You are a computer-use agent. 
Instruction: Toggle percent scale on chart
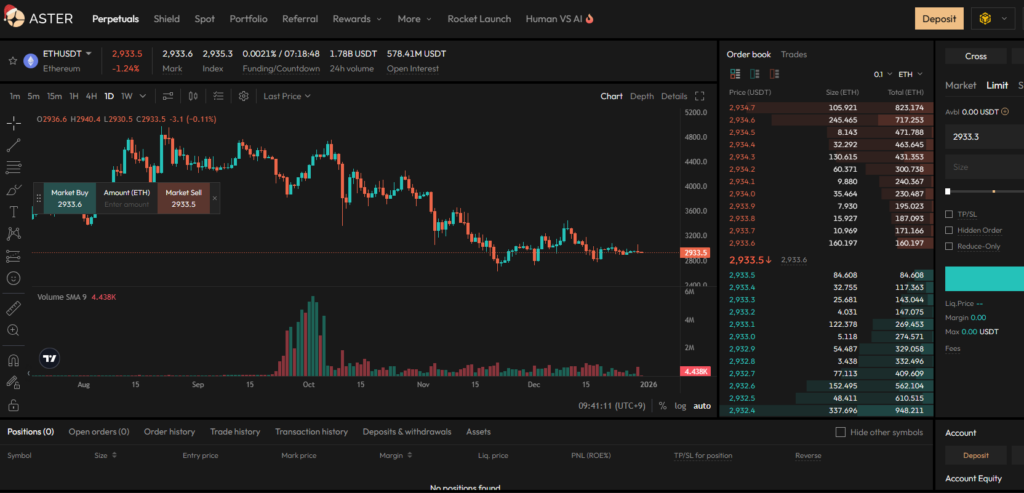tap(662, 406)
